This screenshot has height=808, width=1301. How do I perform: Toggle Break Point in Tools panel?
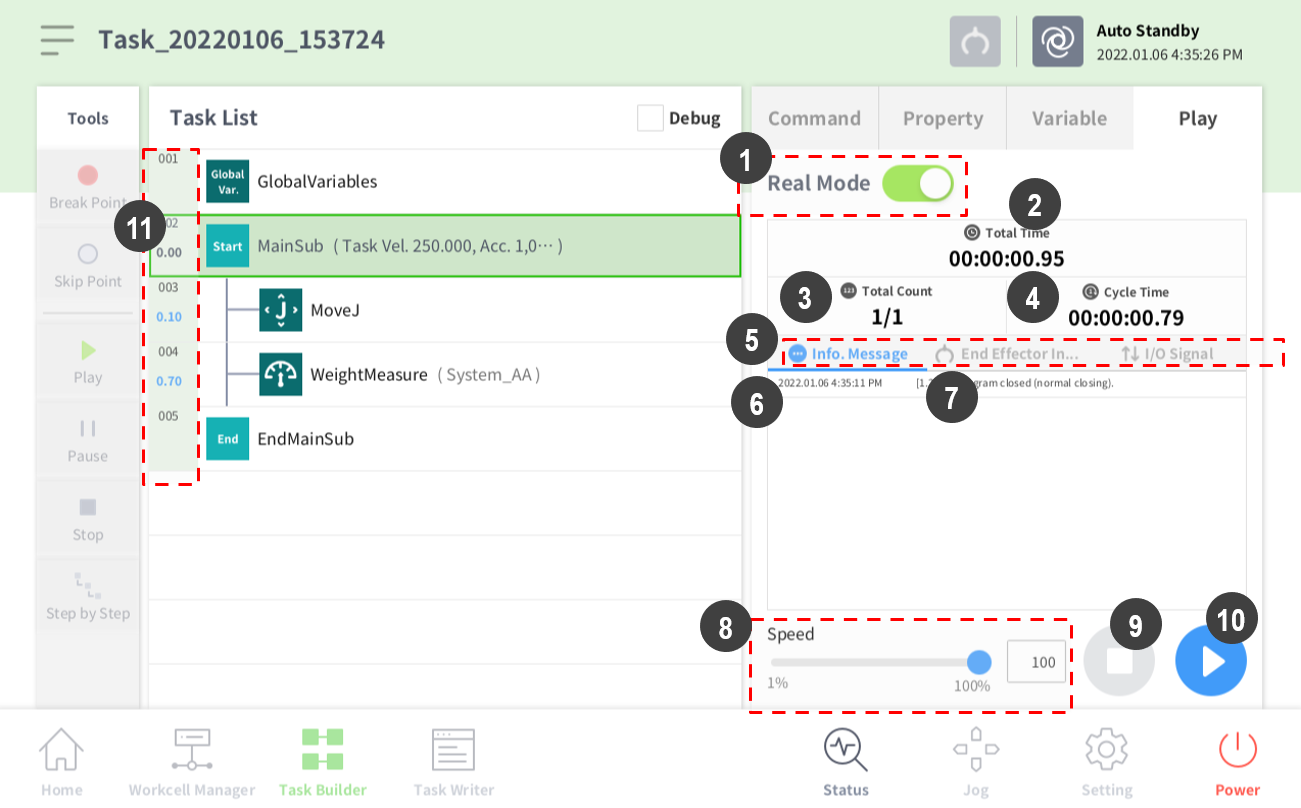[88, 186]
